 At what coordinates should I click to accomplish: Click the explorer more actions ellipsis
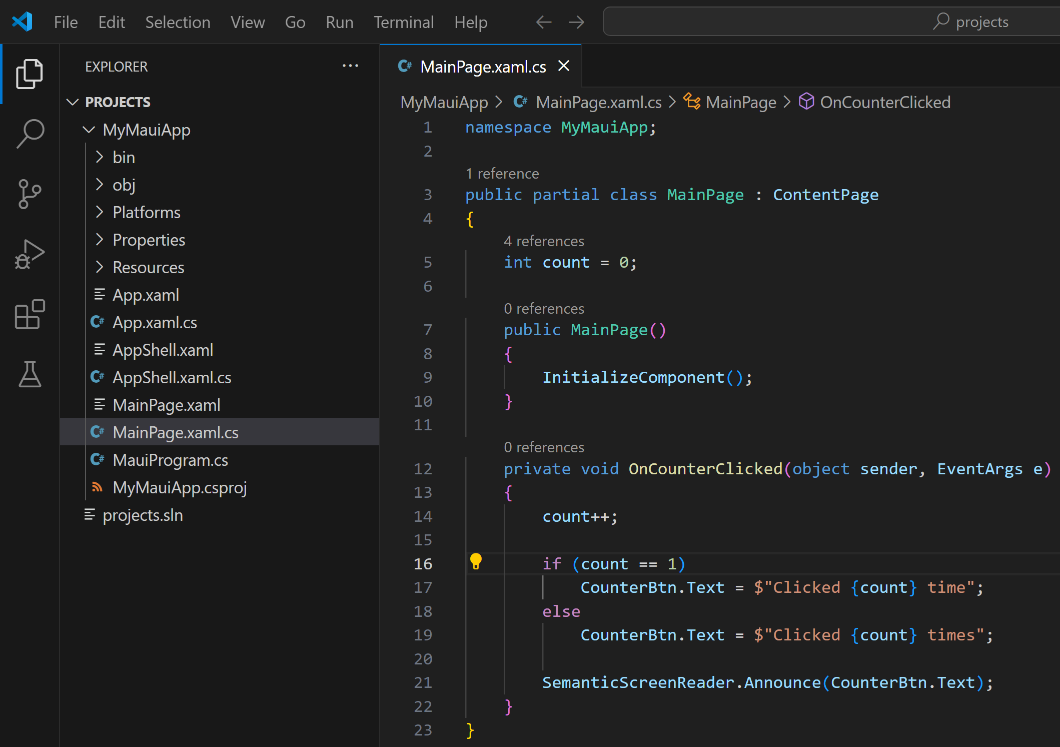[349, 65]
